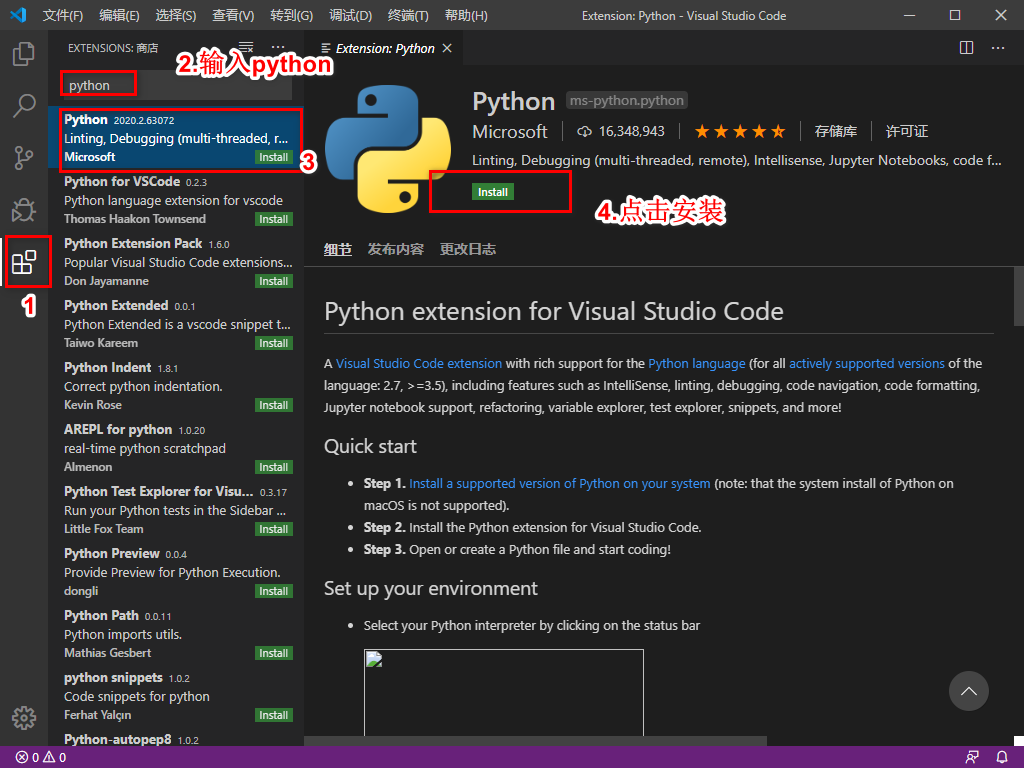Install Python Indent extension

273,406
